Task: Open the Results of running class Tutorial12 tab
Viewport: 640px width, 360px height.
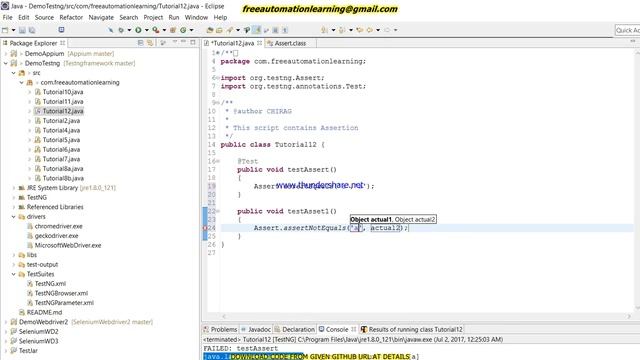Action: click(x=412, y=329)
